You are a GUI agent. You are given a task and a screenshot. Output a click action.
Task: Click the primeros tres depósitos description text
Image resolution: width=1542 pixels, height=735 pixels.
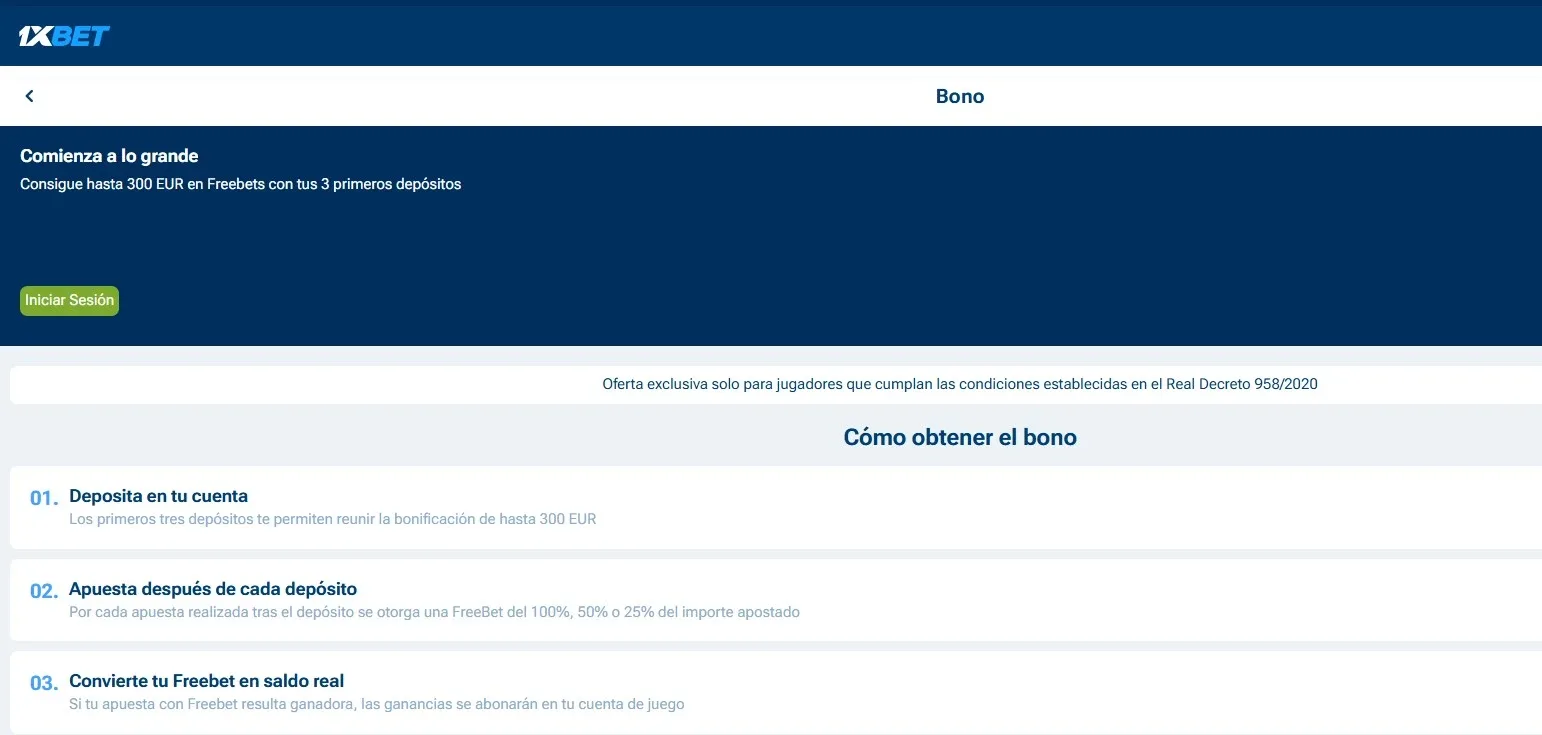[333, 520]
